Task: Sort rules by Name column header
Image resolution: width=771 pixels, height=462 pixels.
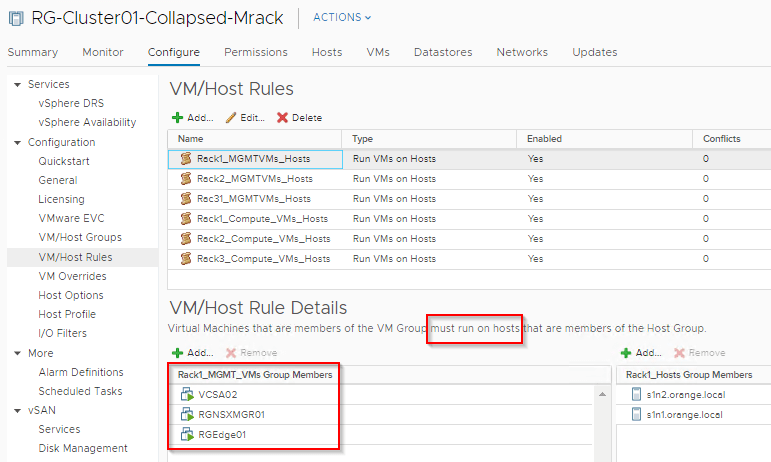Action: click(255, 139)
